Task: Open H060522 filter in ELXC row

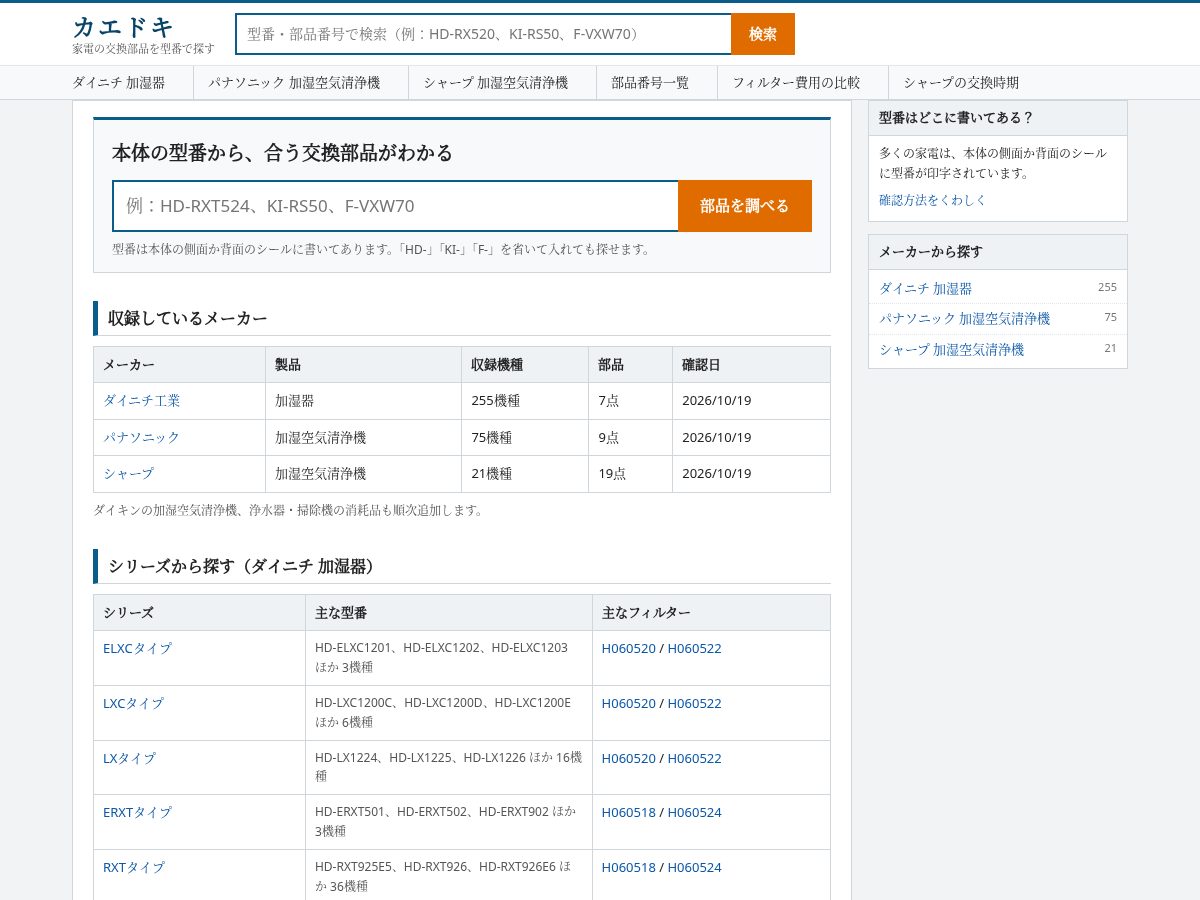Action: 695,648
